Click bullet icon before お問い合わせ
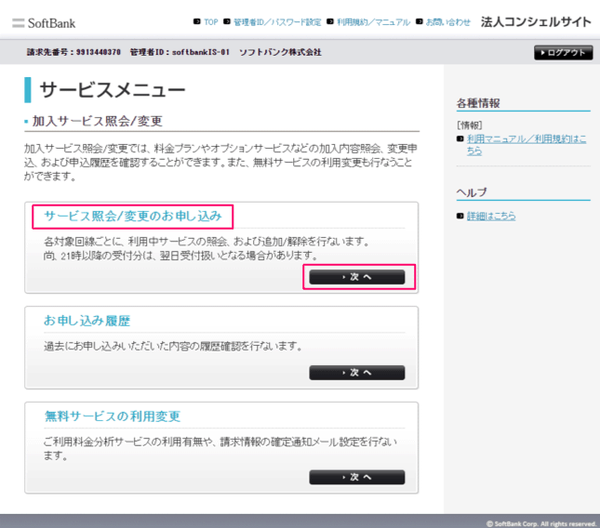Viewport: 600px width, 528px height. click(x=419, y=21)
